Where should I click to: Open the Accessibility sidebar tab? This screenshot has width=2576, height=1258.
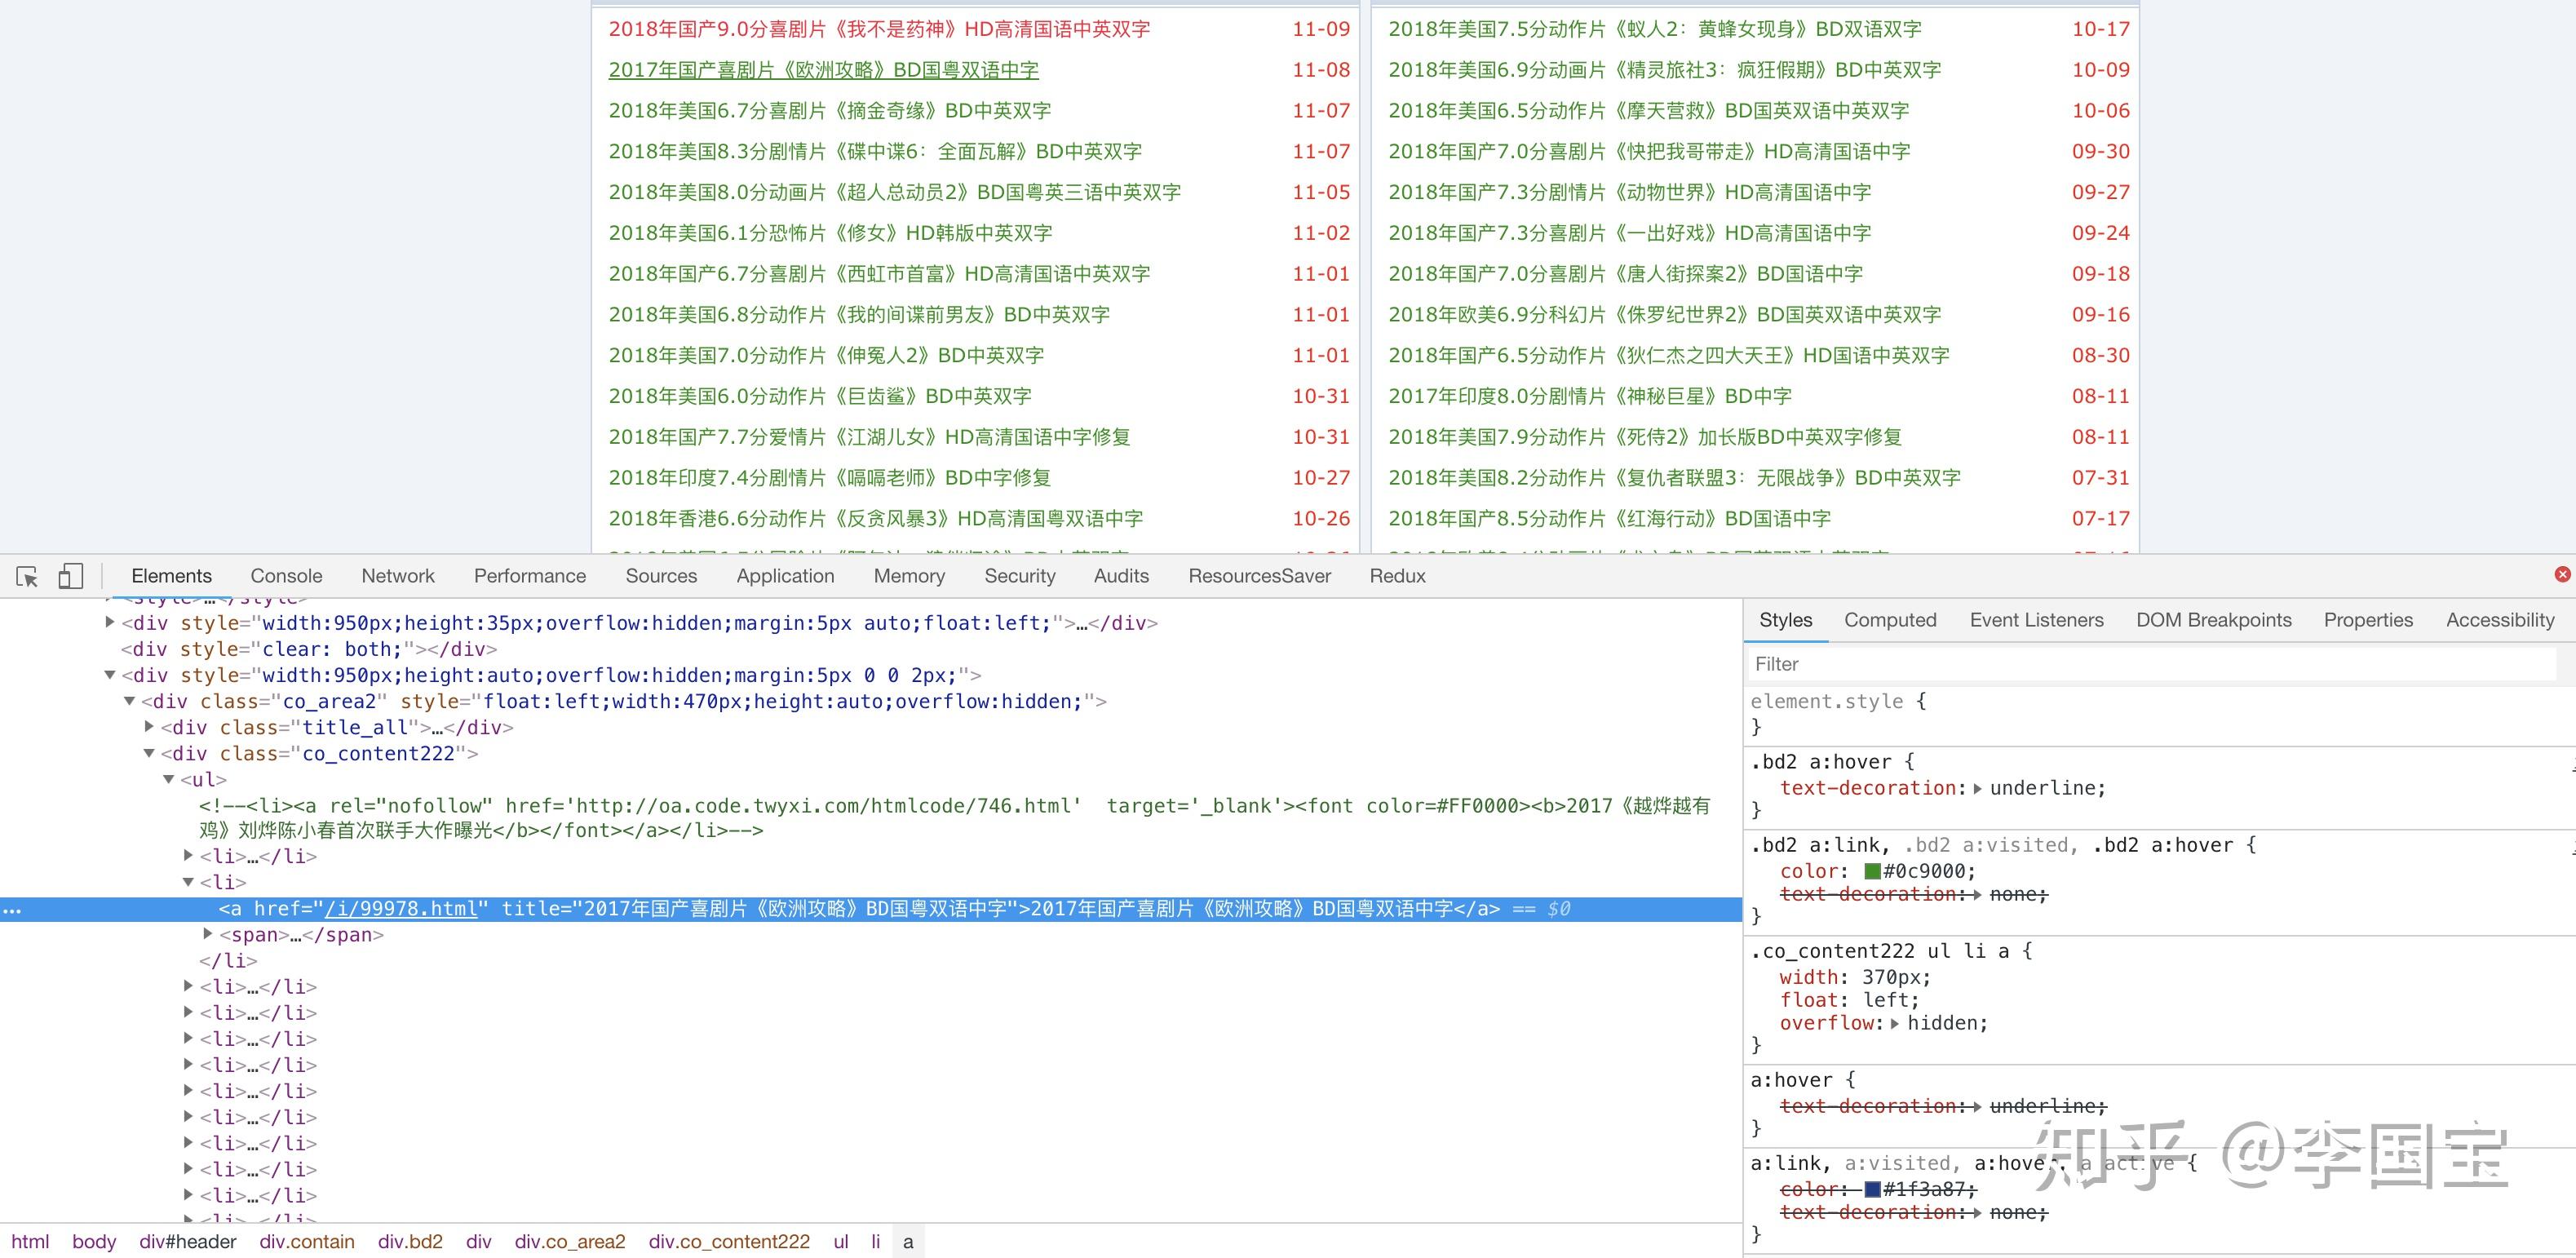2500,620
